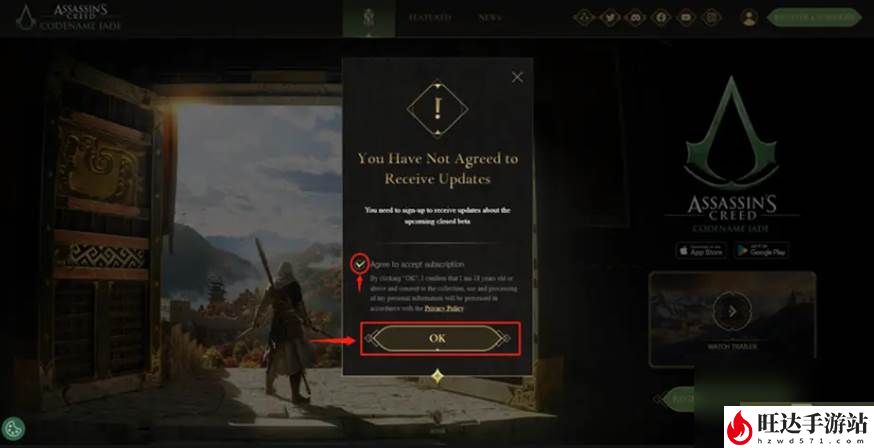Switch to the Featured nav tab
The width and height of the screenshot is (874, 448).
tap(429, 18)
